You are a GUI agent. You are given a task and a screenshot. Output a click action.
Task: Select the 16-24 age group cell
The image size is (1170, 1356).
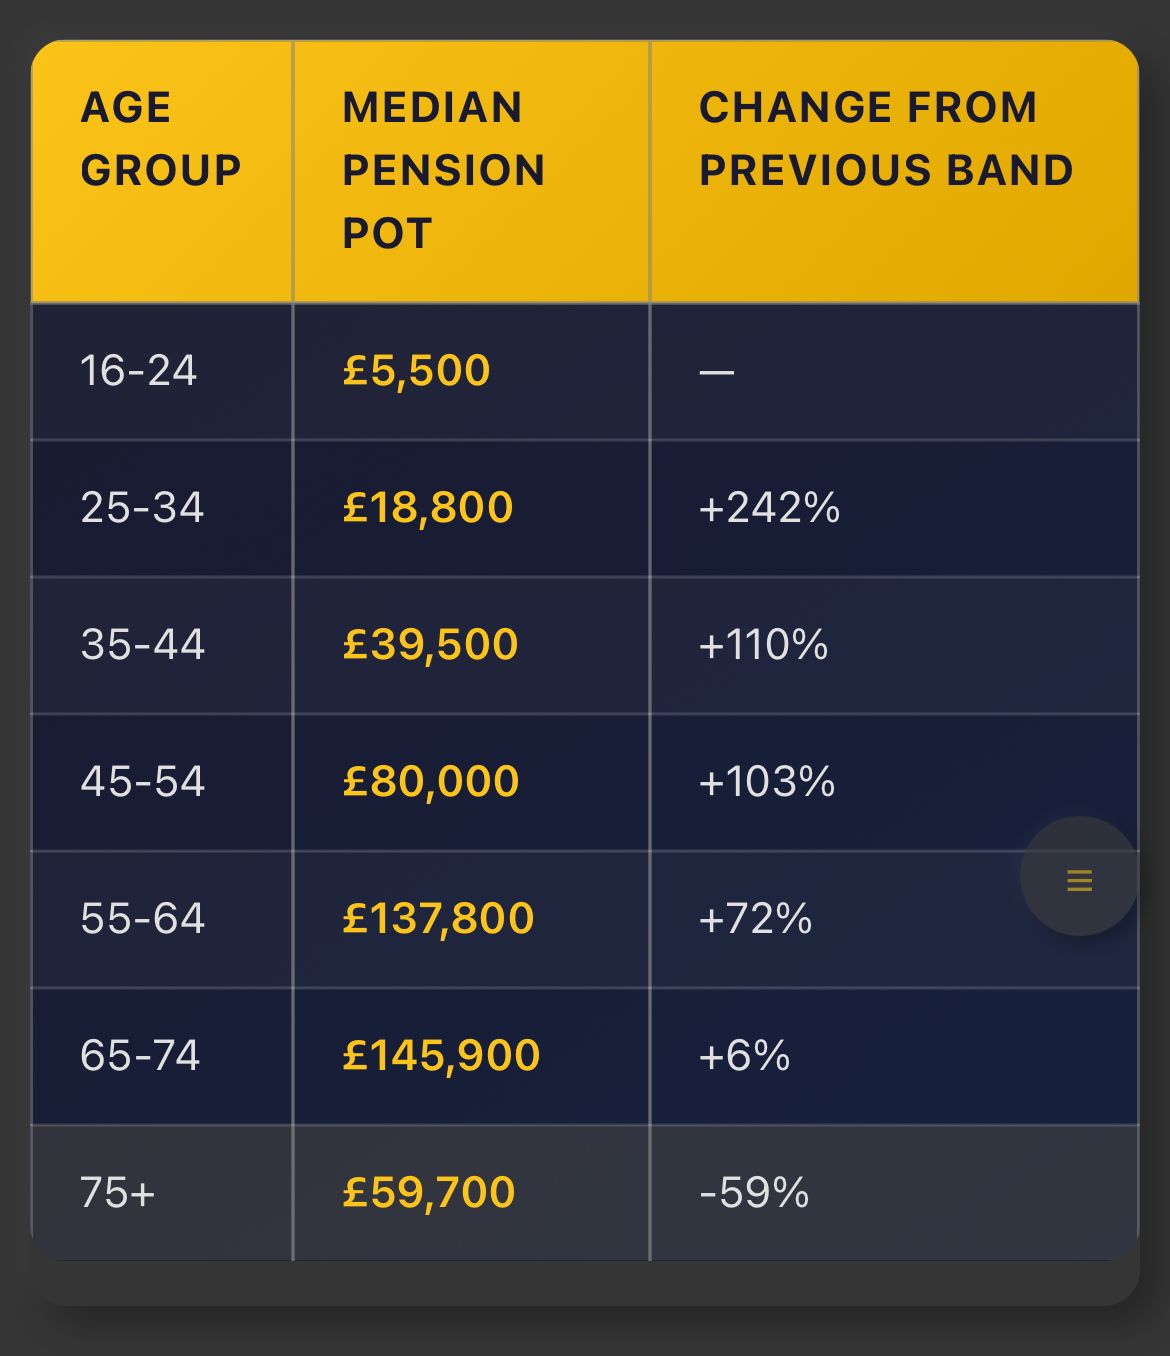[139, 371]
